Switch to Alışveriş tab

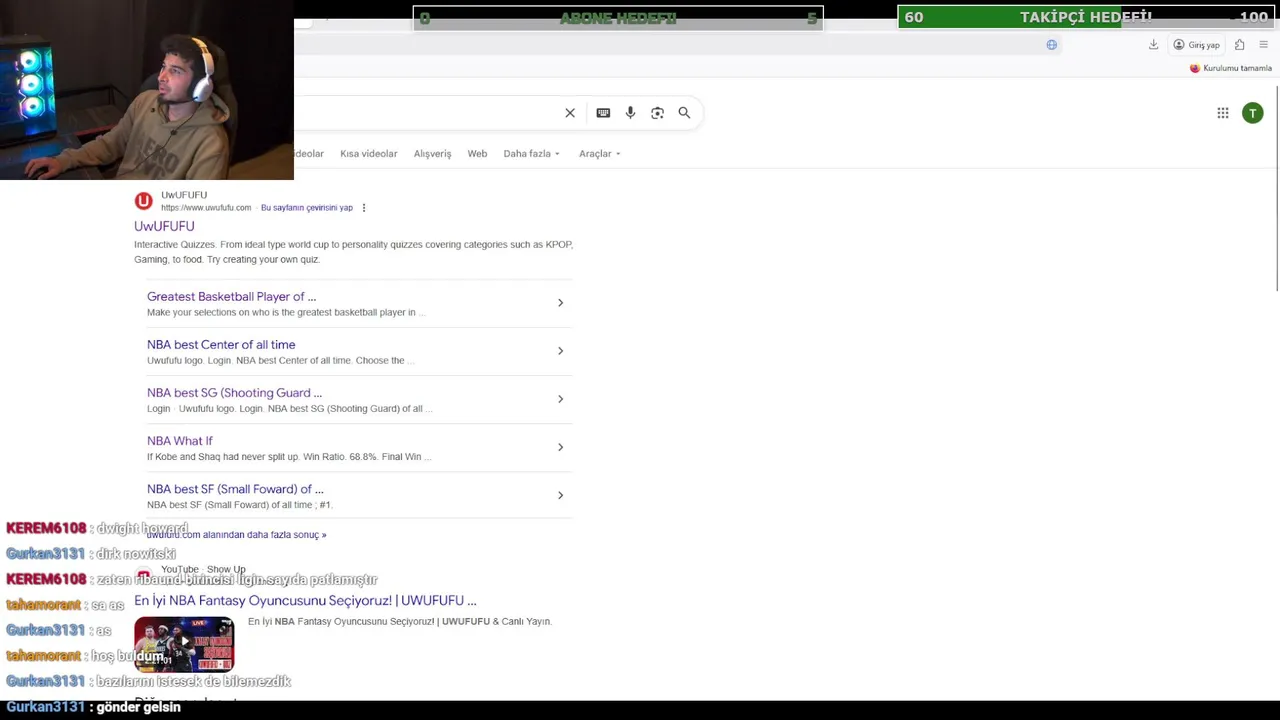click(432, 154)
